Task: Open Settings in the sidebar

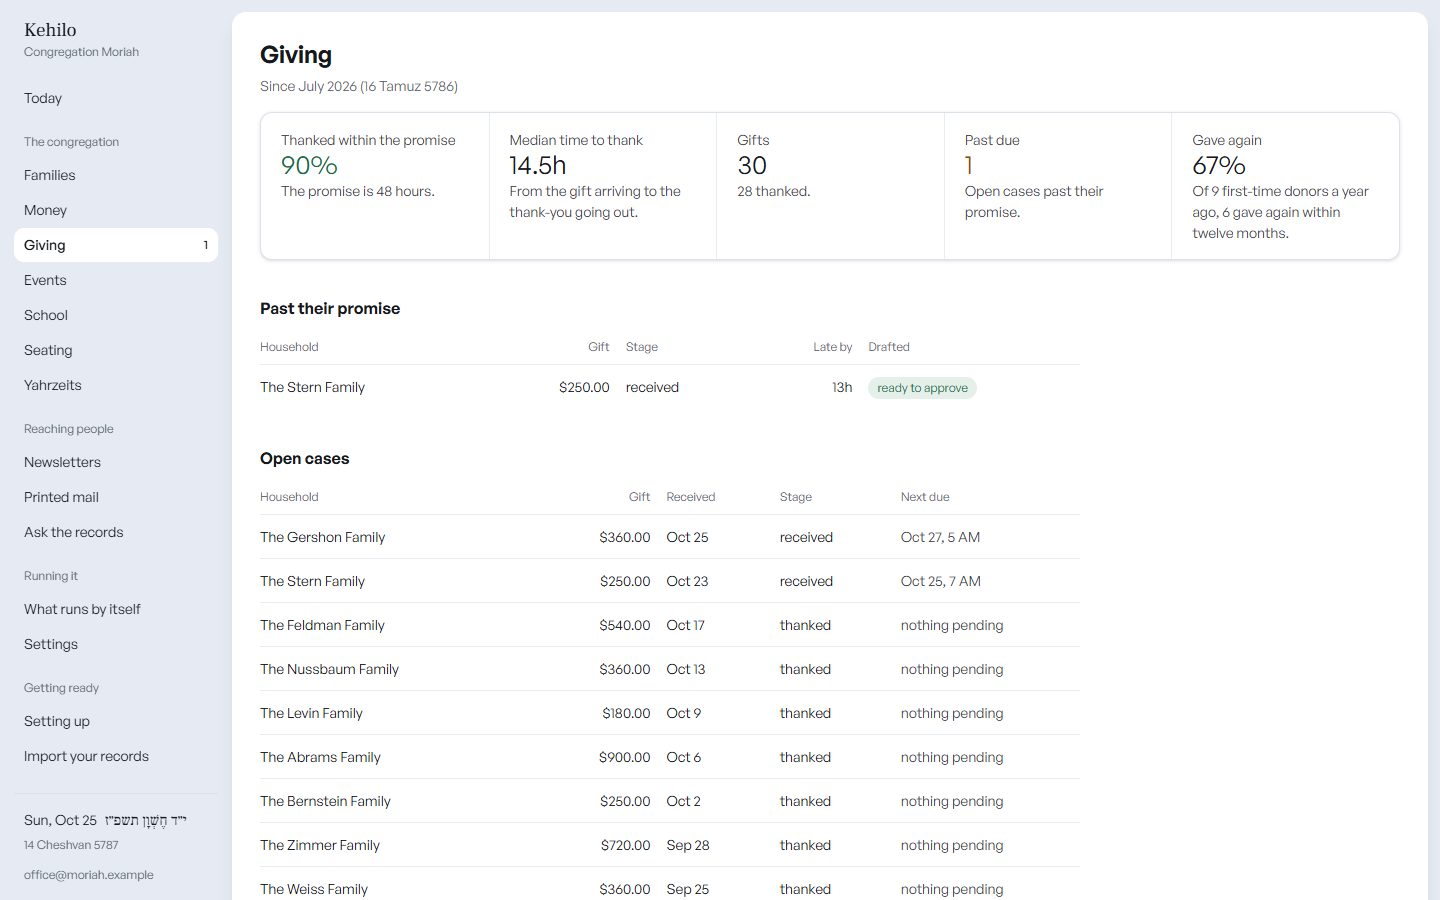Action: [x=116, y=644]
